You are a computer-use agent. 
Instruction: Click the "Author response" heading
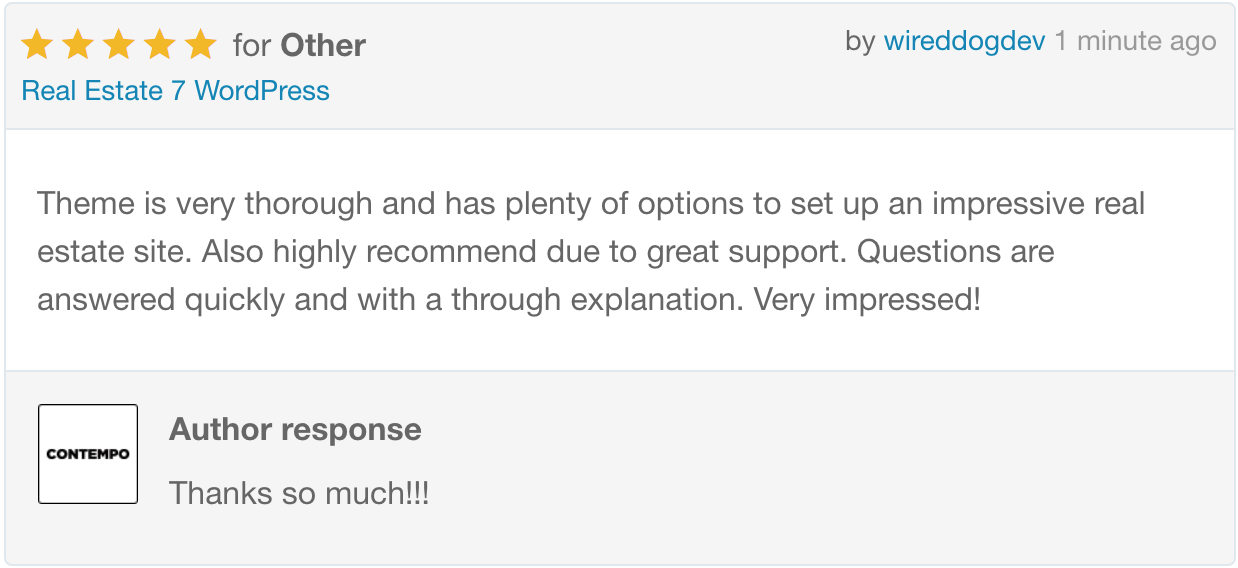(295, 430)
